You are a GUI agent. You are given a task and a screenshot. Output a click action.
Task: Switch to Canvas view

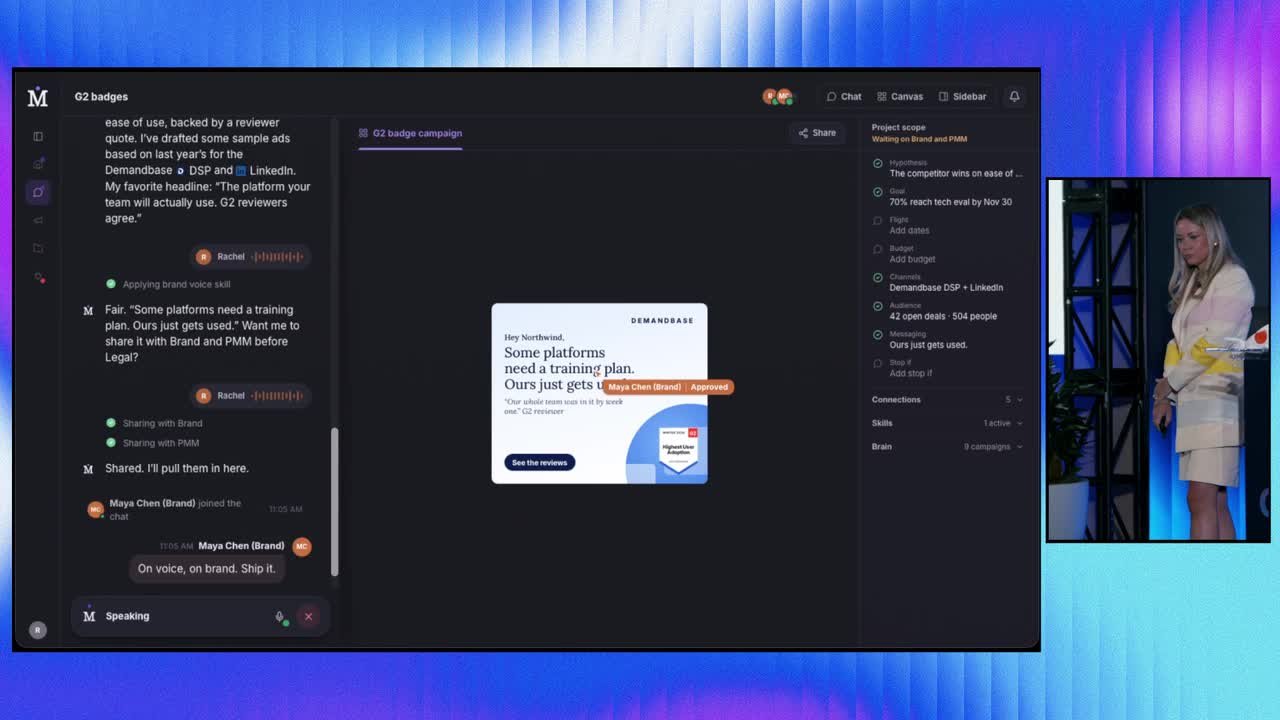click(900, 97)
